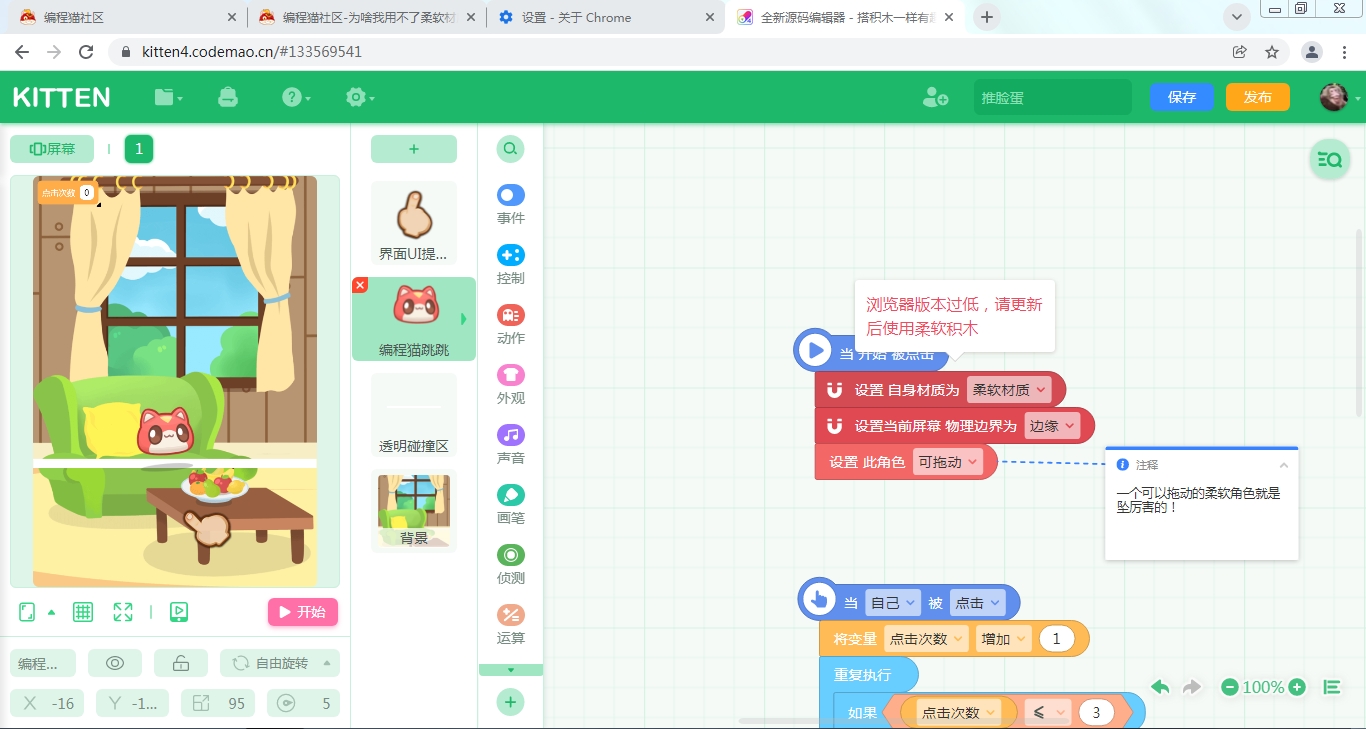Image resolution: width=1366 pixels, height=729 pixels.
Task: Open the mobile preview icon
Action: click(x=179, y=612)
